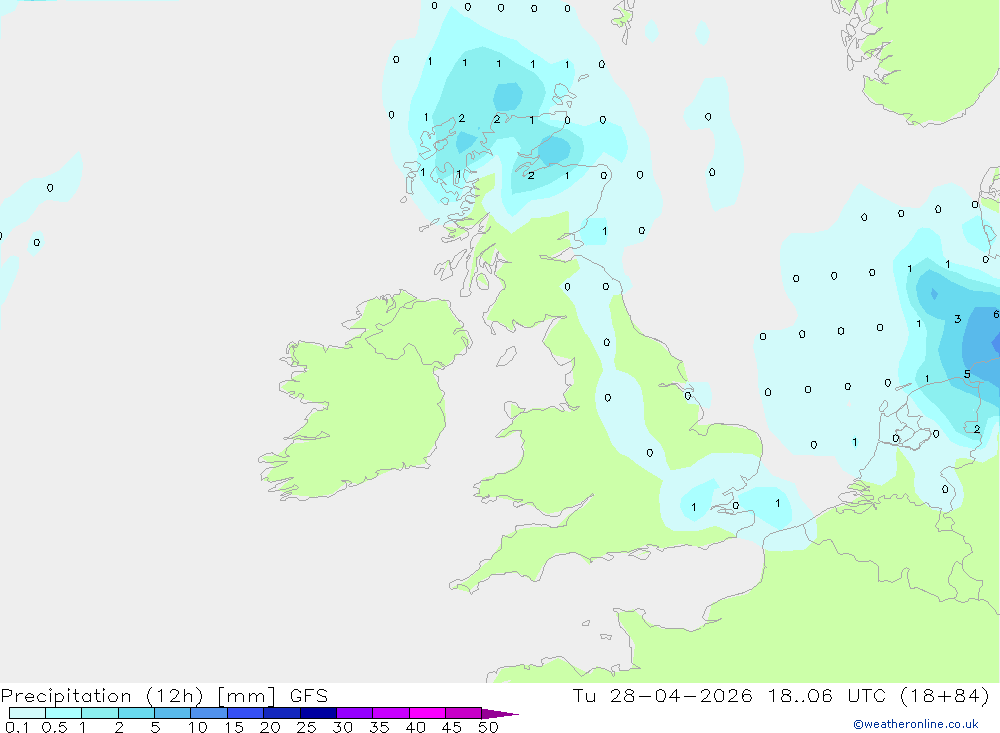Click the 40–45 mm magenta legend swatch
This screenshot has width=1000, height=733.
427,713
